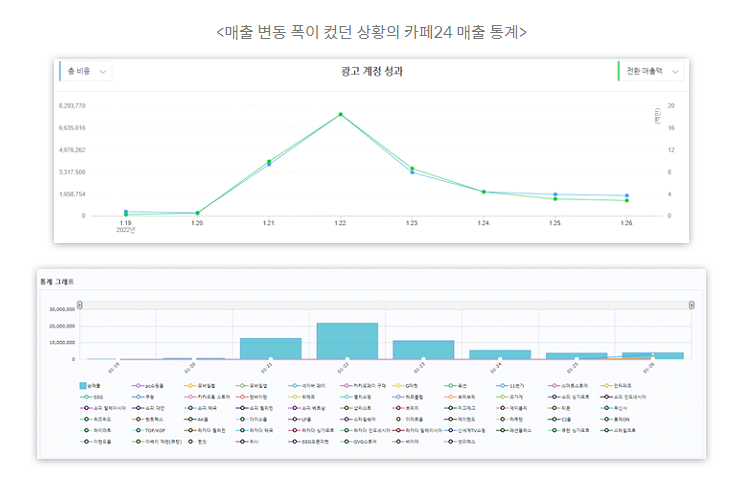Toggle the 쇼핑몰 bar series in the legend
748x483 pixels.
(90, 386)
